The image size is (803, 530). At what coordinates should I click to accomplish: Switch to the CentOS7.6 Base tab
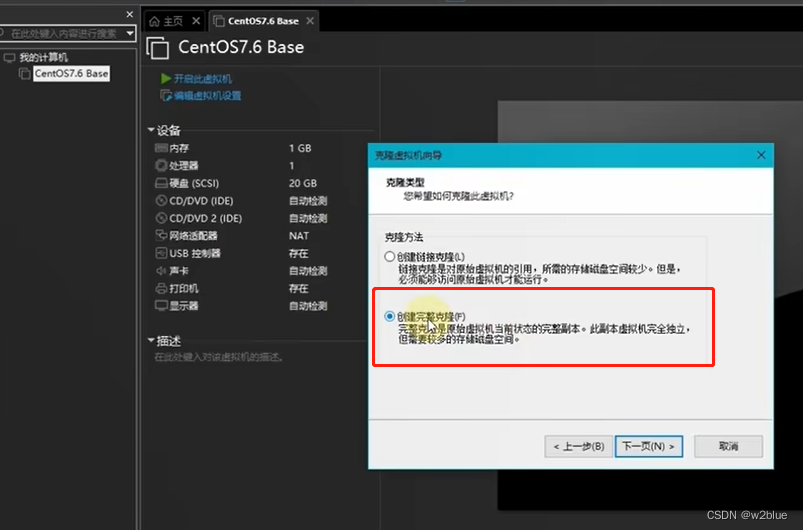tap(263, 21)
